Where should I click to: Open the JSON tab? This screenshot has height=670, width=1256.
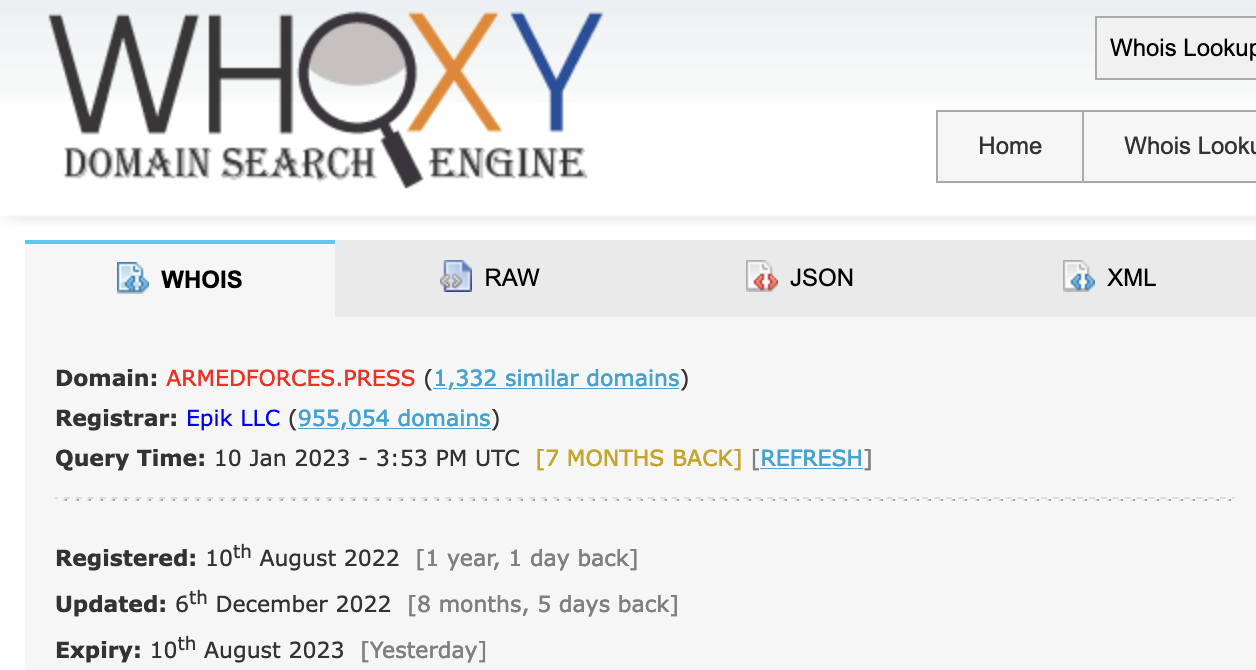point(800,279)
